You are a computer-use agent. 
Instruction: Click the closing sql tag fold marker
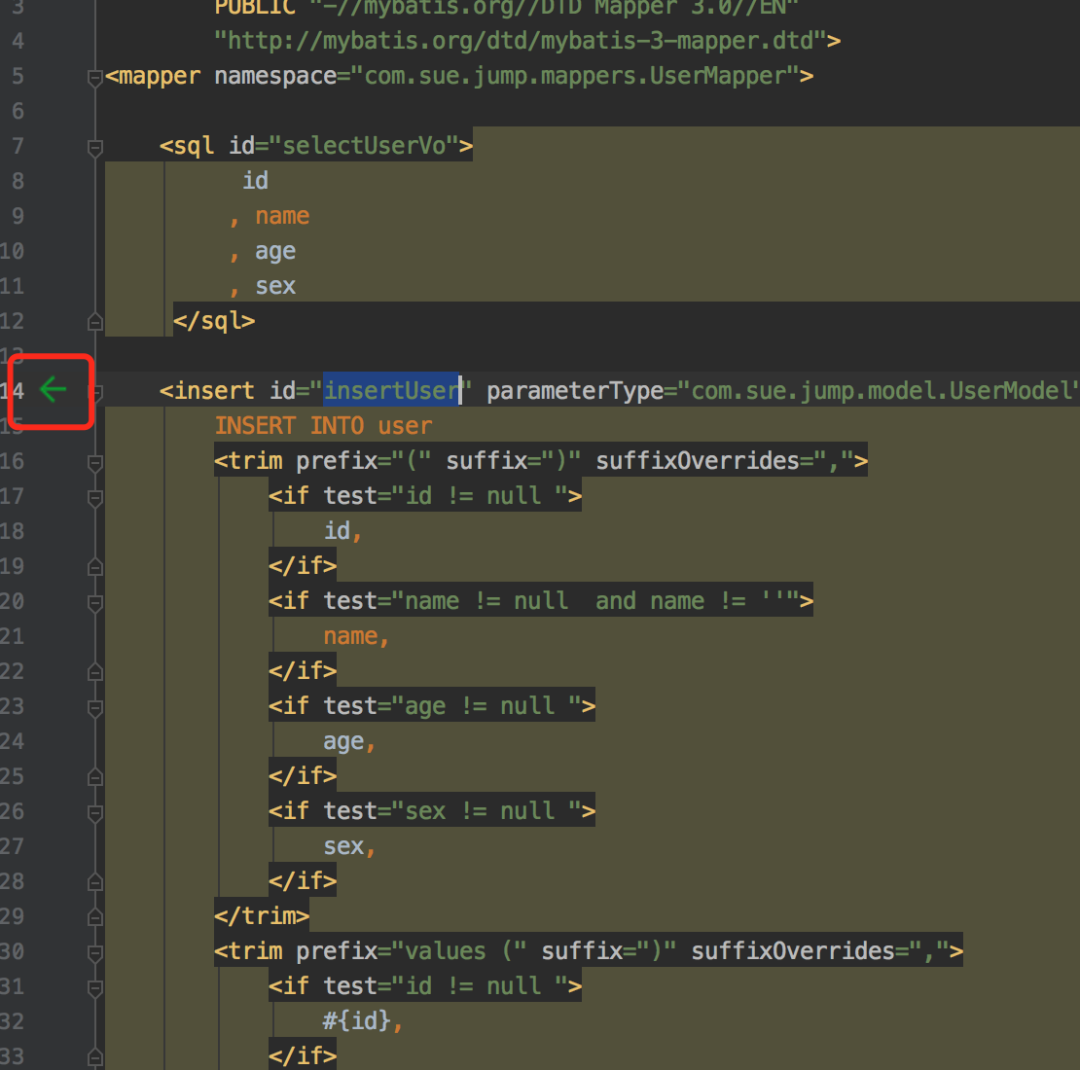click(95, 322)
